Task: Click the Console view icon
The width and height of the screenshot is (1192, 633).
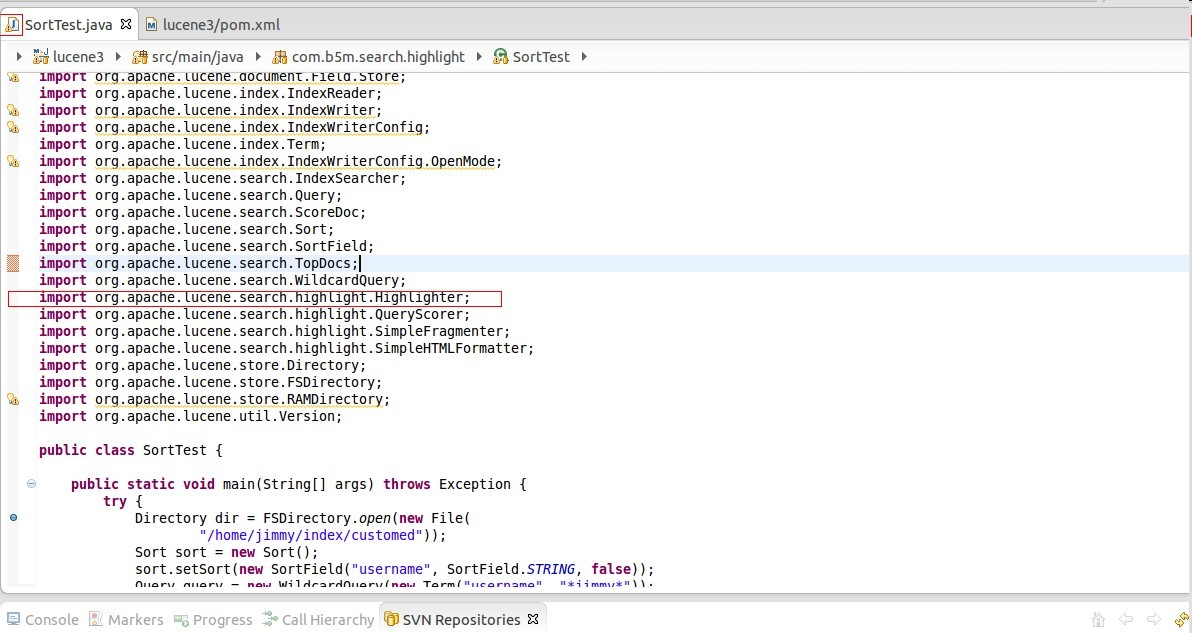Action: point(14,619)
